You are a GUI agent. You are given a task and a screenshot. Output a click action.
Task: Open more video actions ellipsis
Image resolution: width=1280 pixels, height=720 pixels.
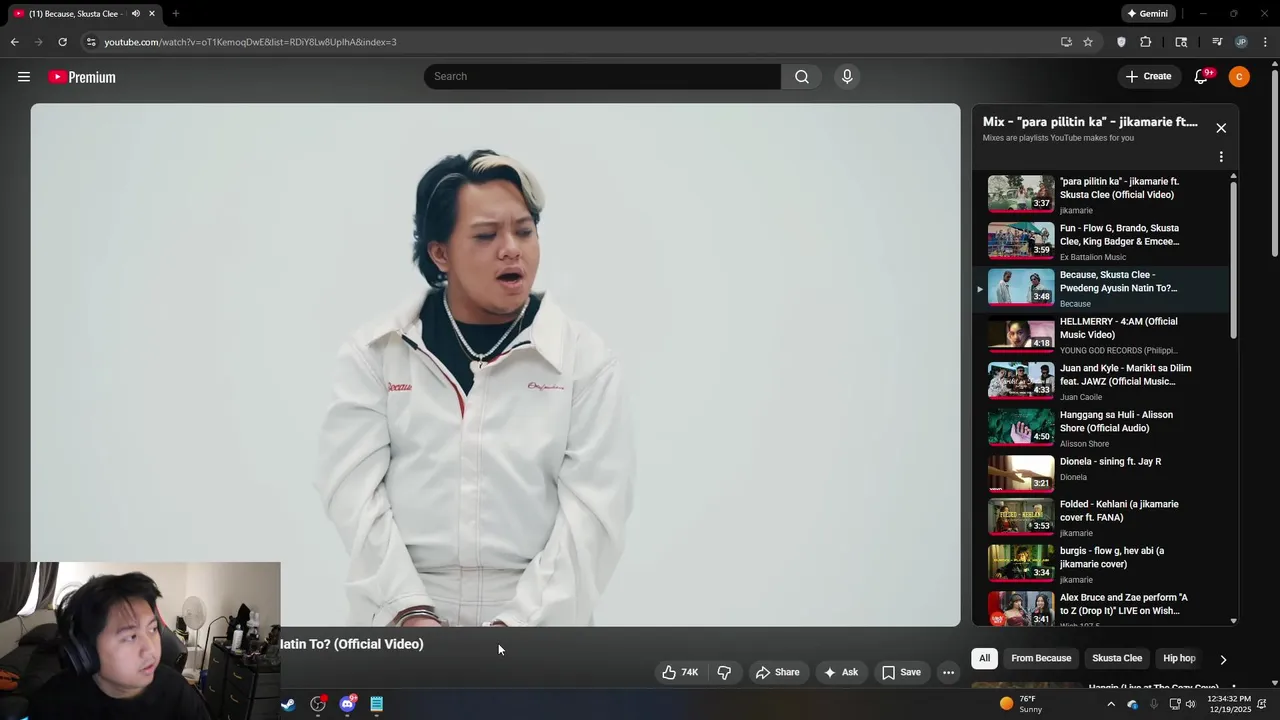(x=949, y=672)
